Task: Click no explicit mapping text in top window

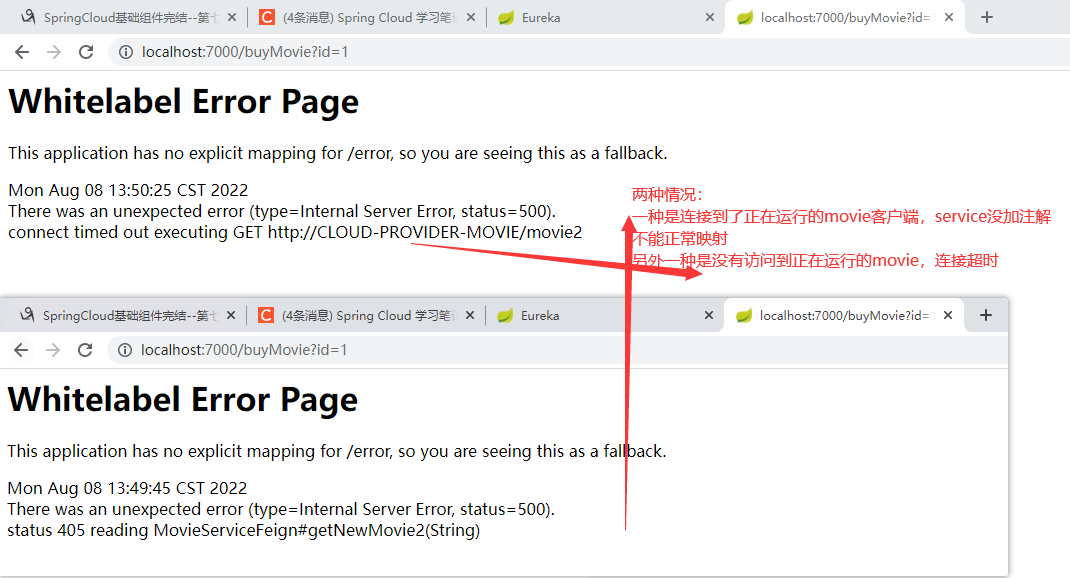Action: [x=338, y=153]
